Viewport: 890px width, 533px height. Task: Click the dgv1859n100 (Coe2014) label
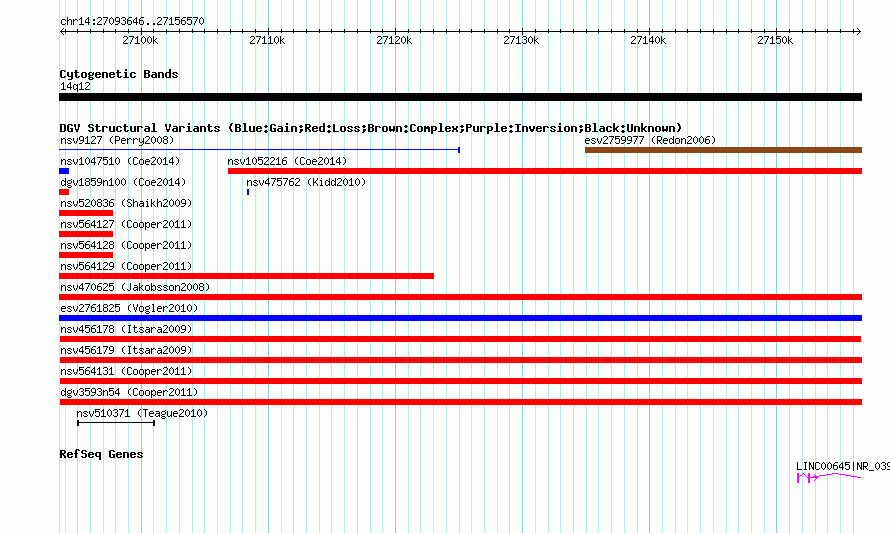pos(123,182)
